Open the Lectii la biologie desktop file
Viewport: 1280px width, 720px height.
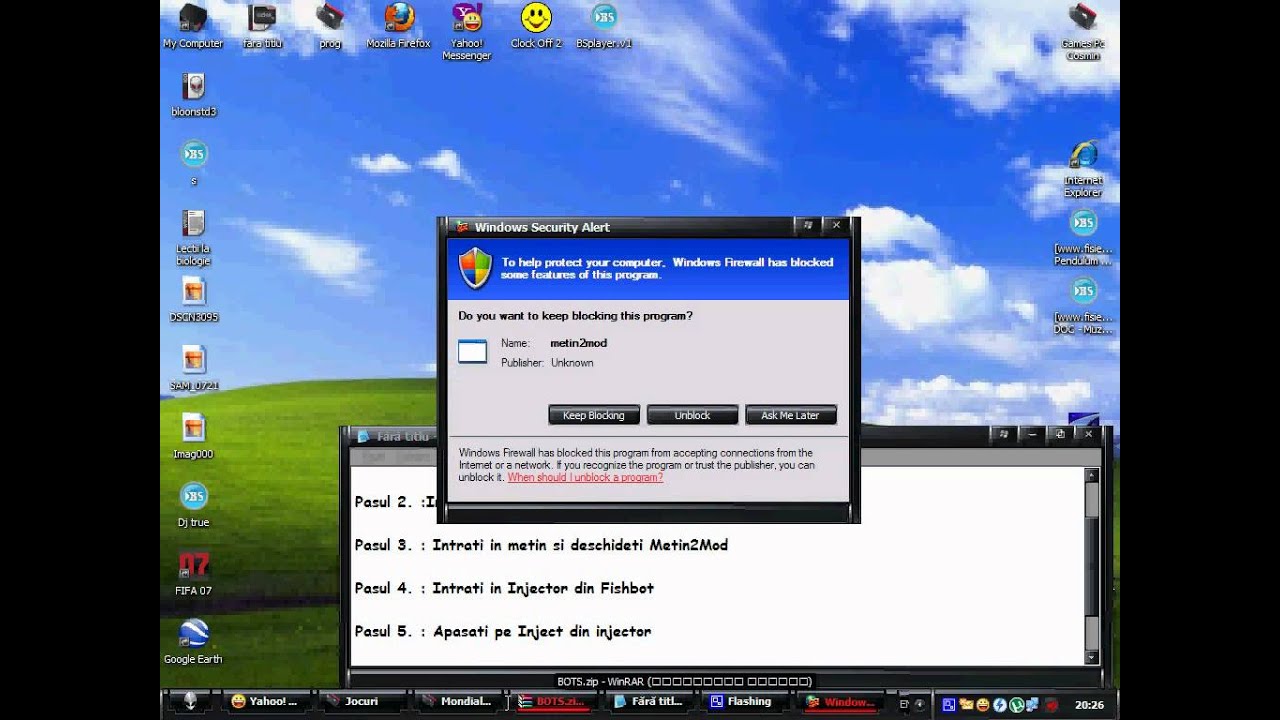pyautogui.click(x=193, y=225)
